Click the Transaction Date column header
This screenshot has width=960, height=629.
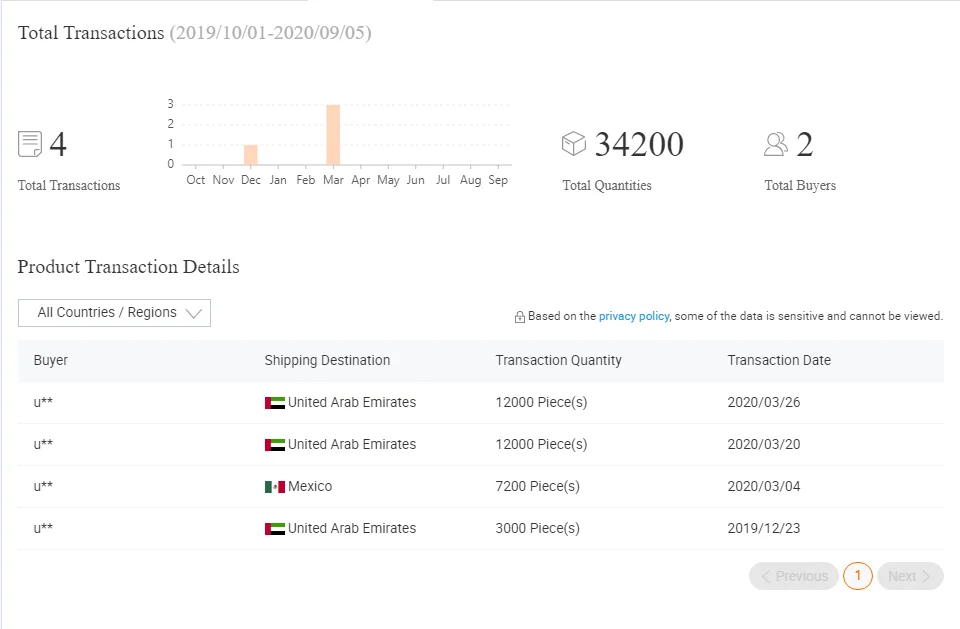pos(779,361)
